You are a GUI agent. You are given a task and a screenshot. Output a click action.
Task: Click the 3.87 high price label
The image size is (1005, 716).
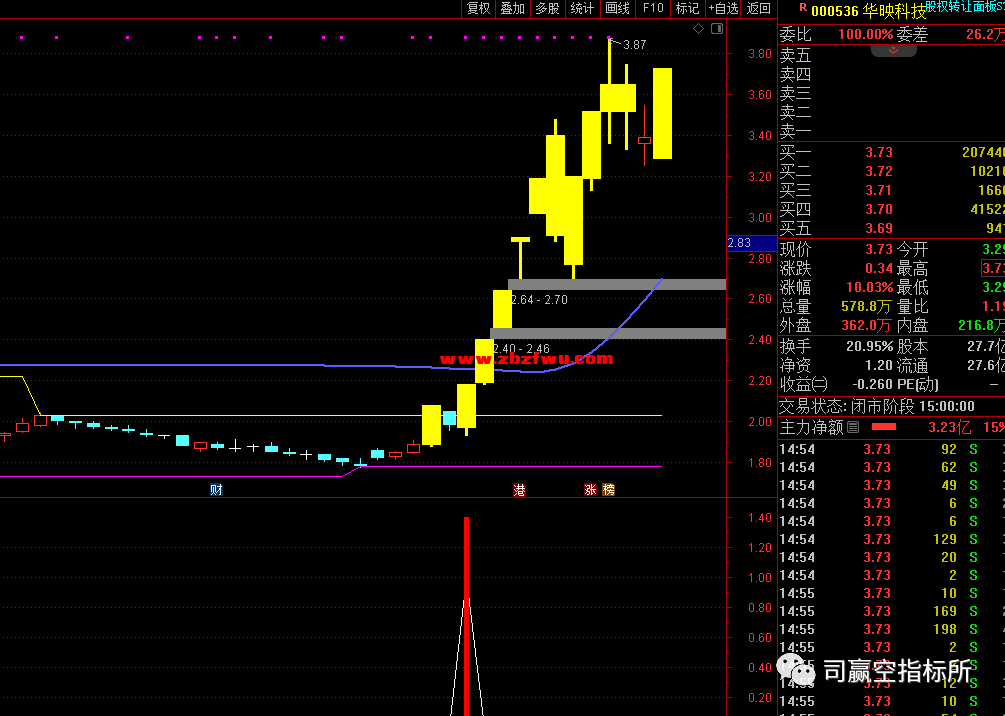click(x=635, y=45)
